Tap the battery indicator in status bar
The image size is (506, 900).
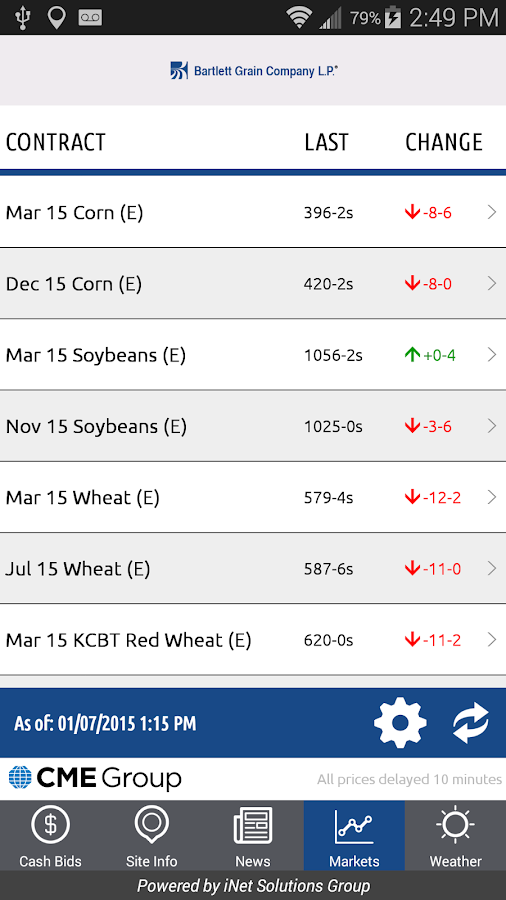393,17
